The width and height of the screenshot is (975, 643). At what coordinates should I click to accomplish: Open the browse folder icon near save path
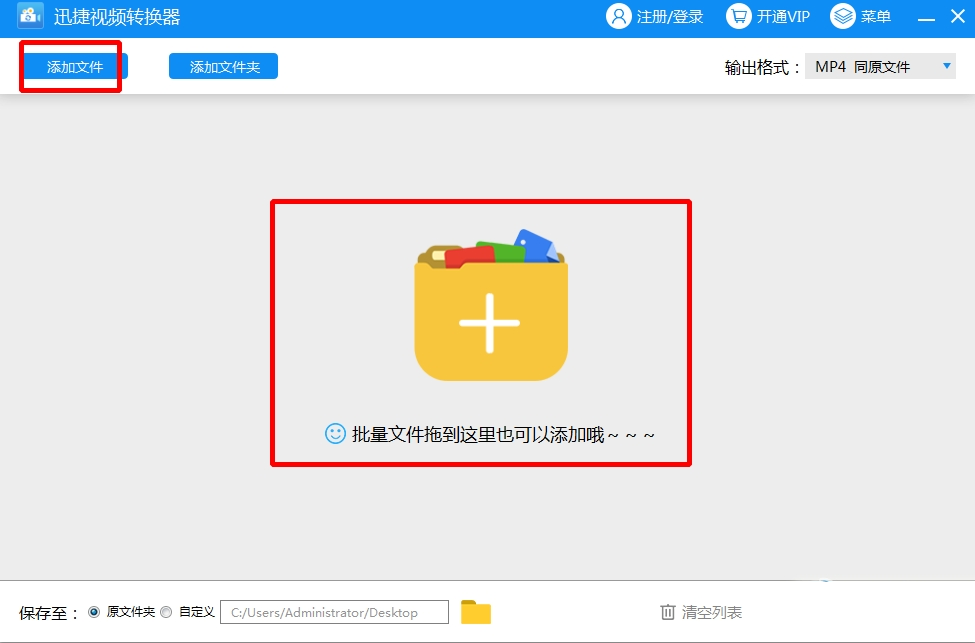click(x=477, y=611)
